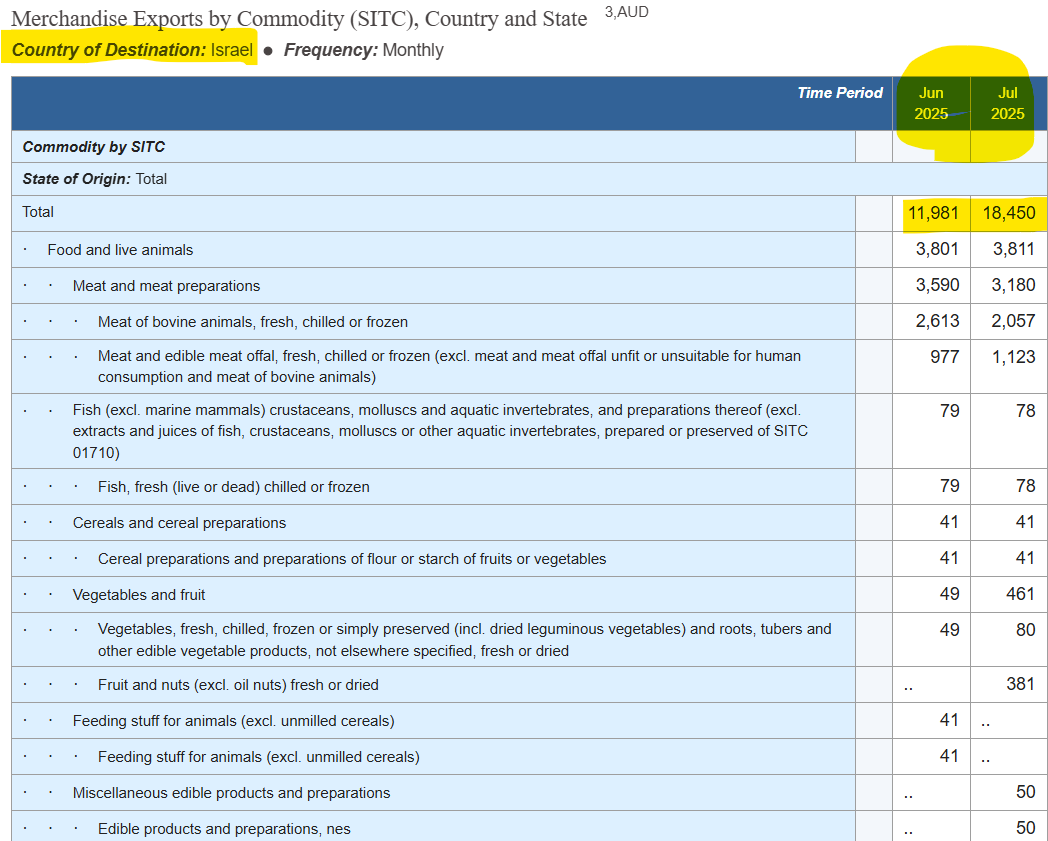The image size is (1048, 841).
Task: Select meat offal June value 977
Action: [944, 357]
